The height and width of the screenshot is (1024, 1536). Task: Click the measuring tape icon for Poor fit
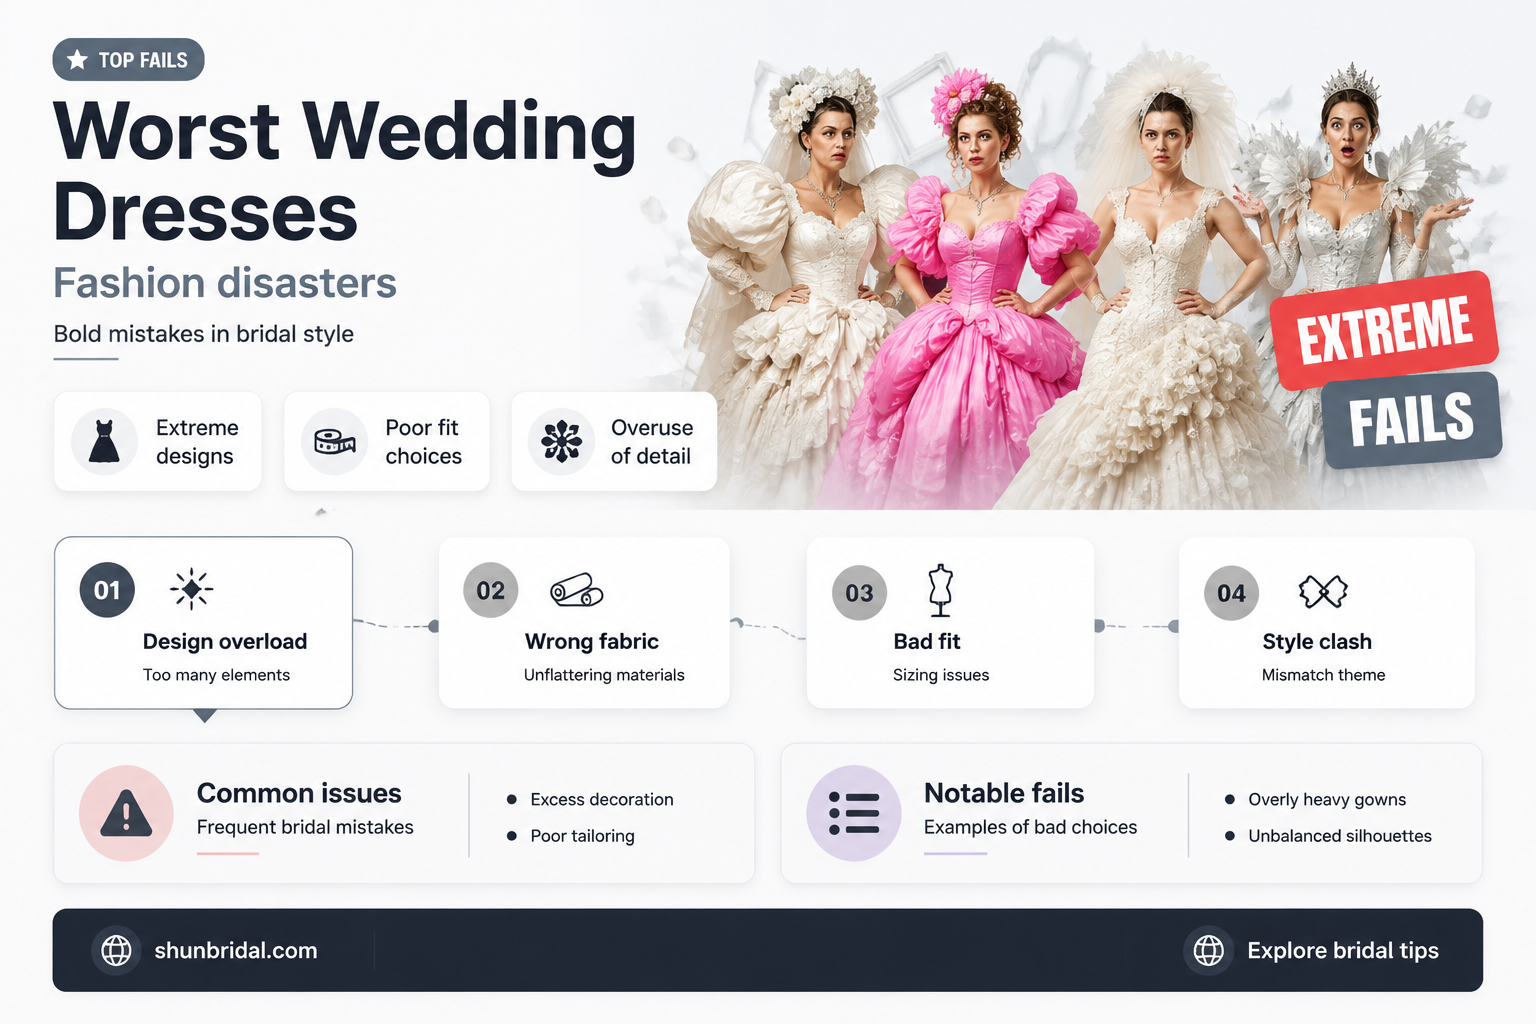click(334, 441)
